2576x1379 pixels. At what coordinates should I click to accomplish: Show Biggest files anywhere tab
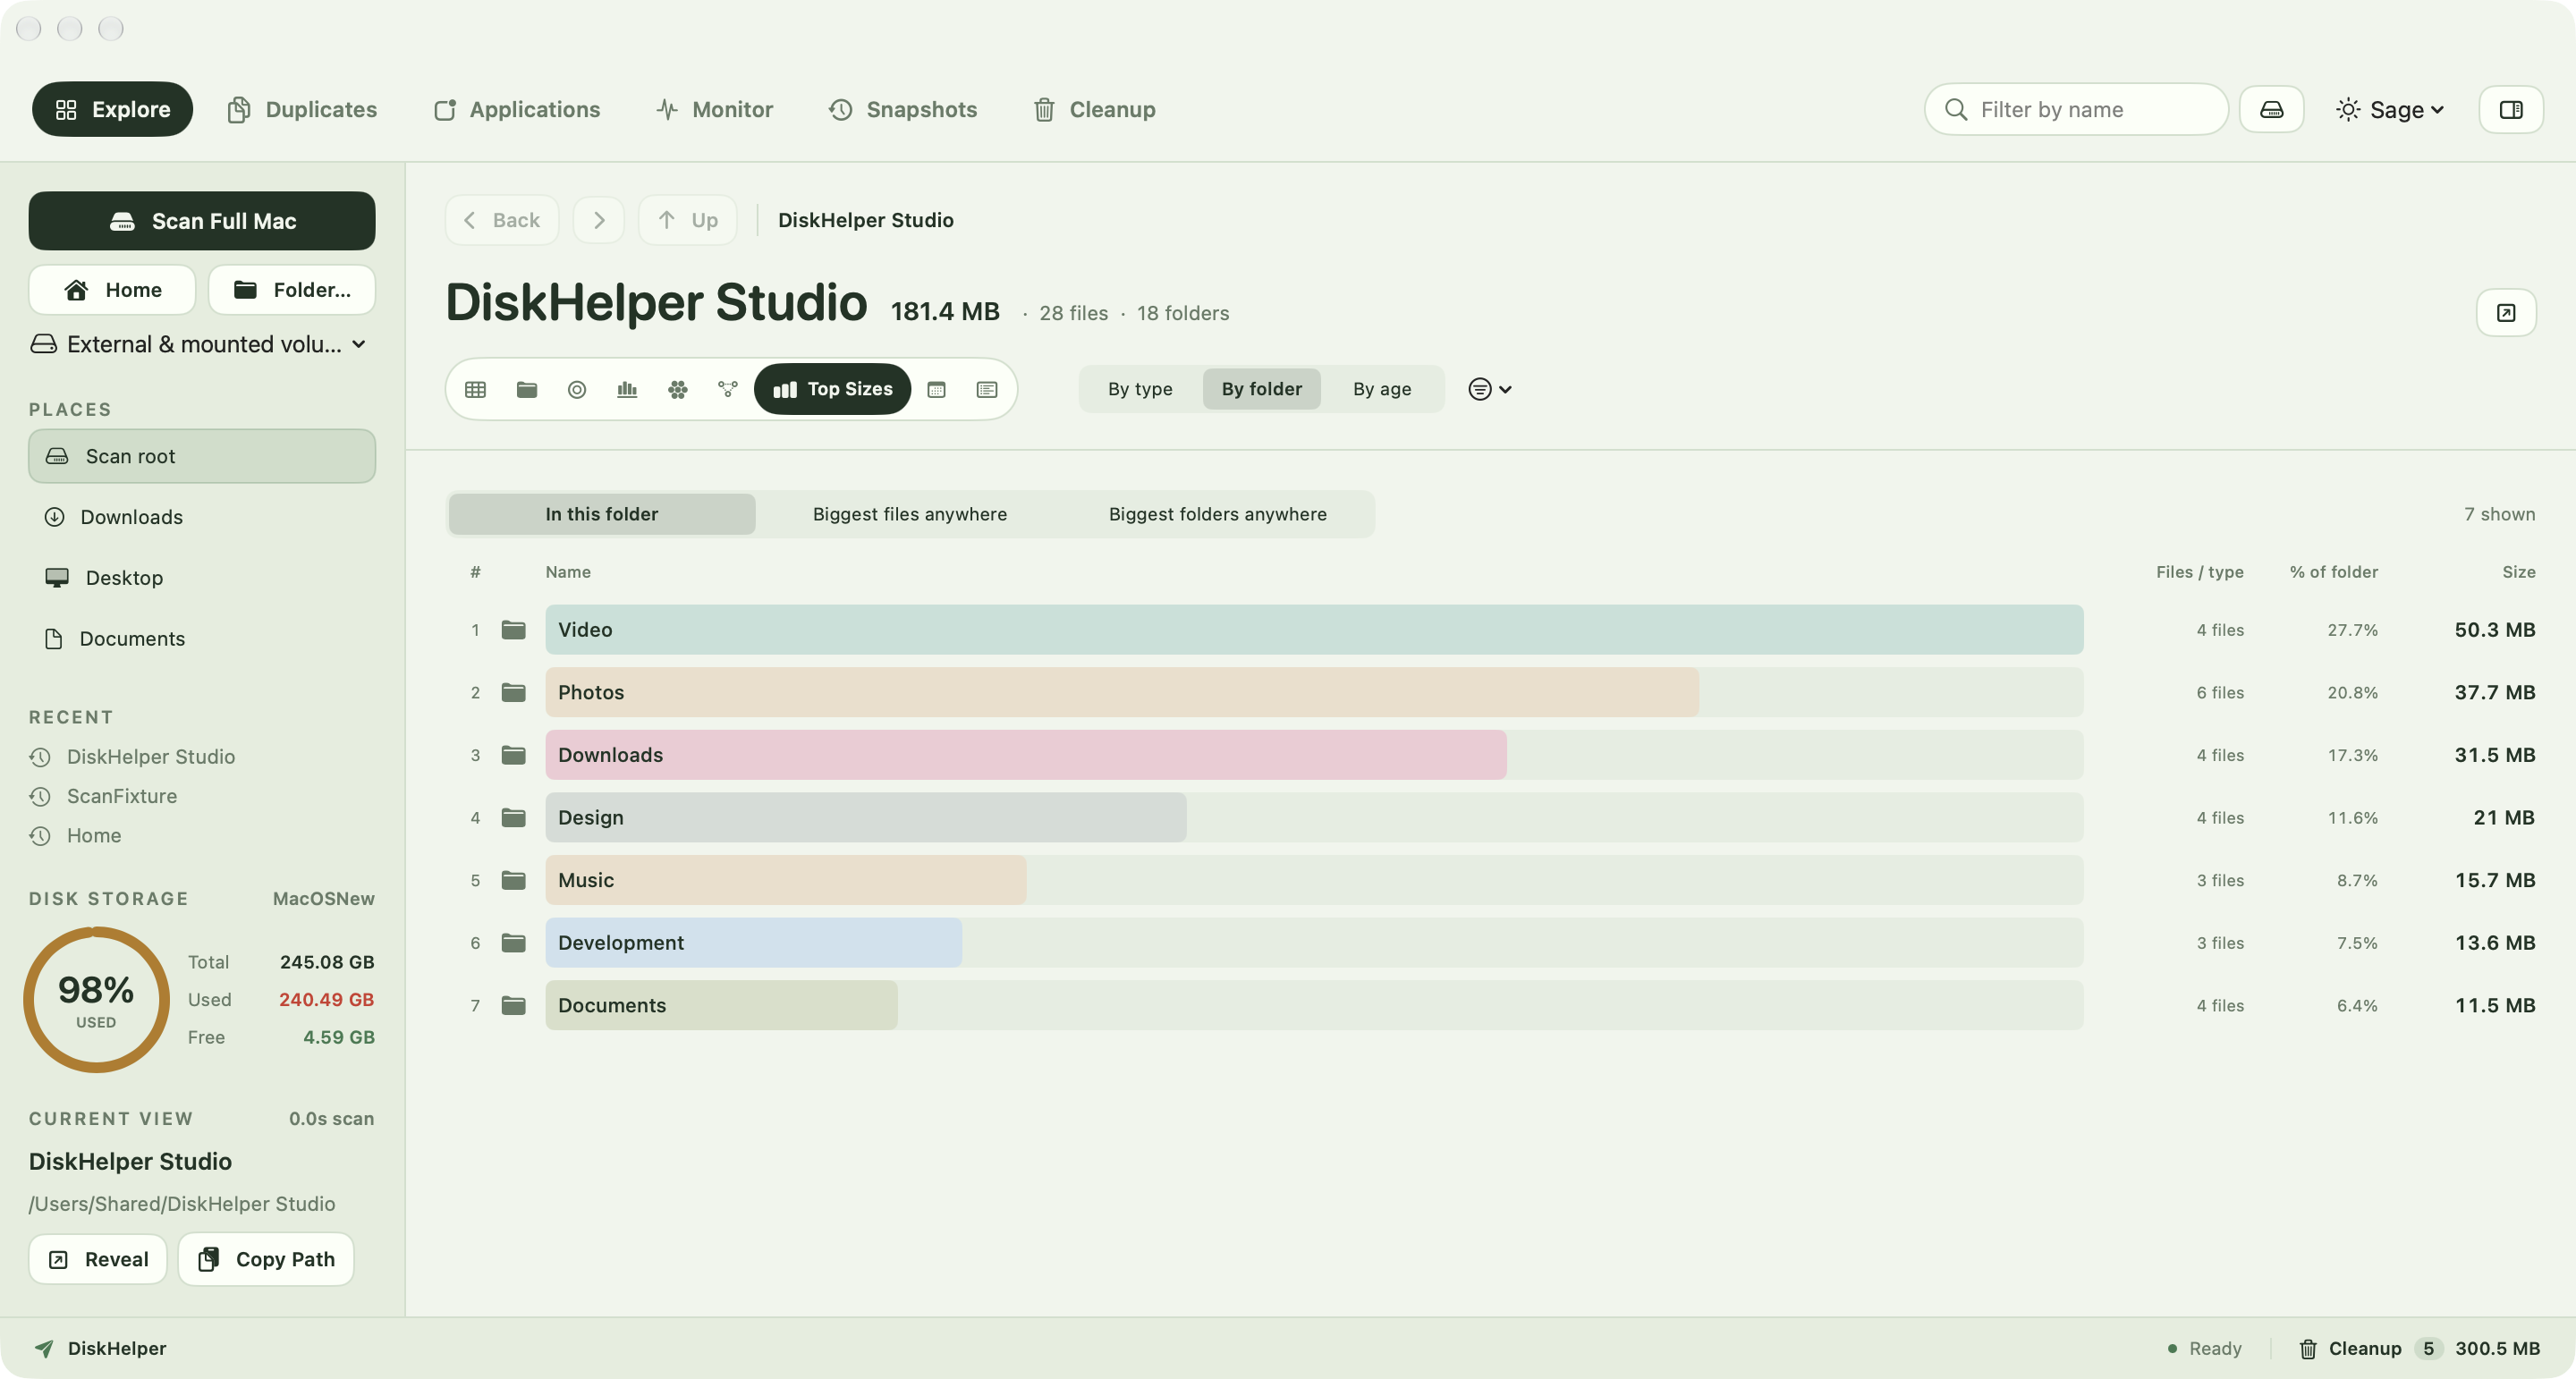(x=910, y=514)
